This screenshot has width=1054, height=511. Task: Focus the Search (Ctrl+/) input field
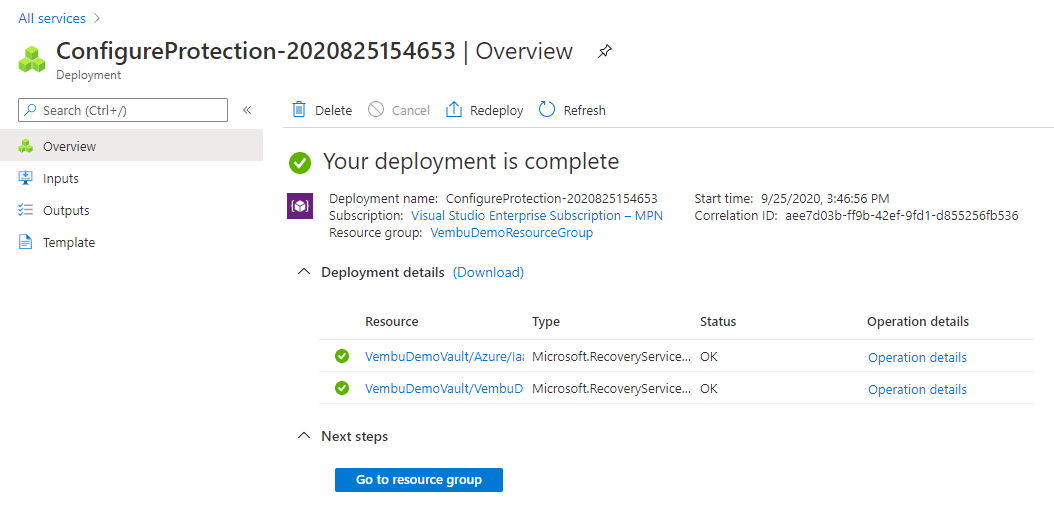point(123,110)
